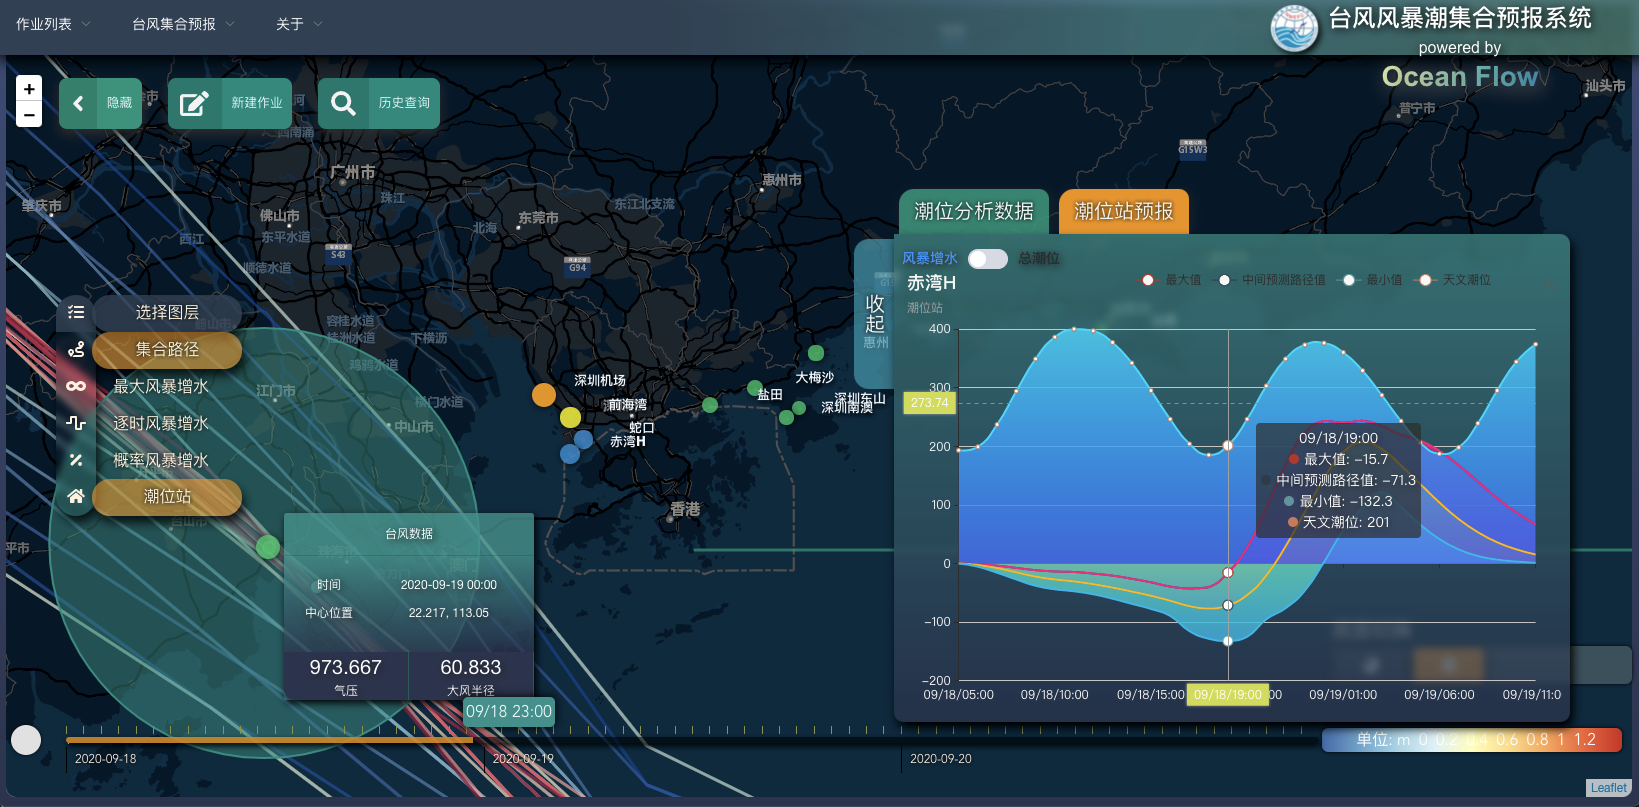Click the 历史查询 button
This screenshot has height=807, width=1639.
pos(379,103)
